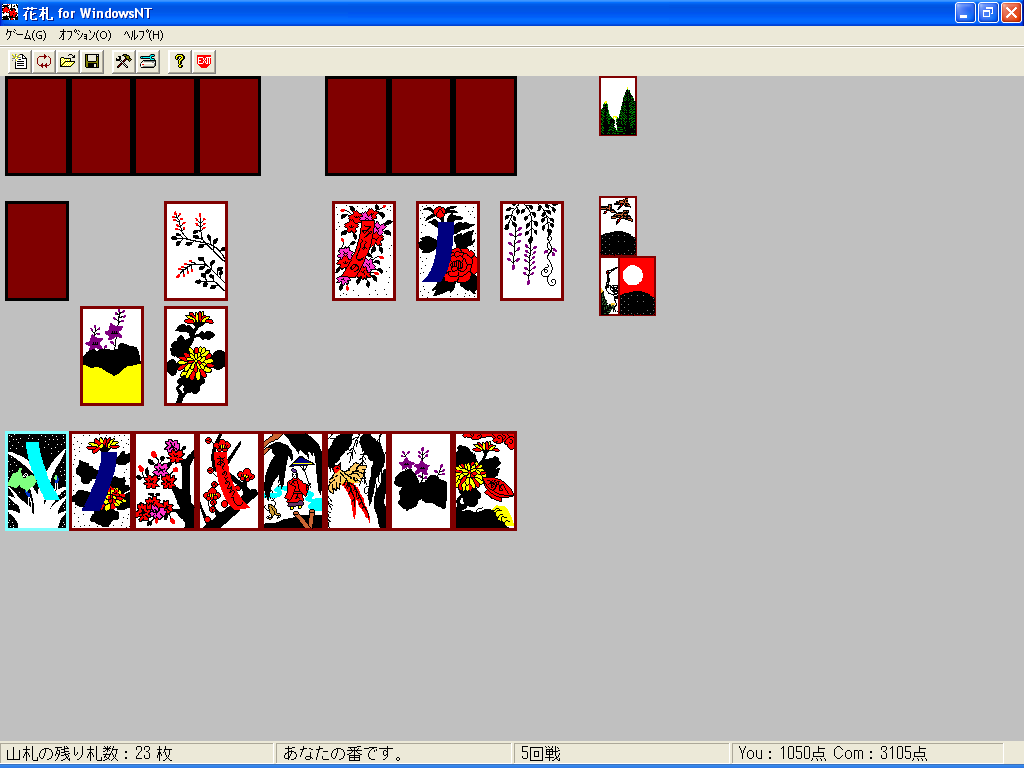Click the yellow paulownia card on the table
This screenshot has width=1024, height=768.
pos(112,356)
